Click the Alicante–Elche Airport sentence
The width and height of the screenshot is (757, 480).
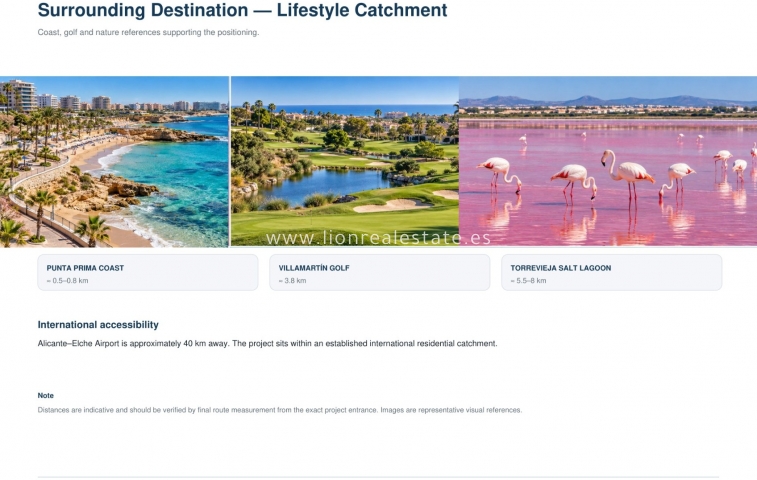point(267,343)
